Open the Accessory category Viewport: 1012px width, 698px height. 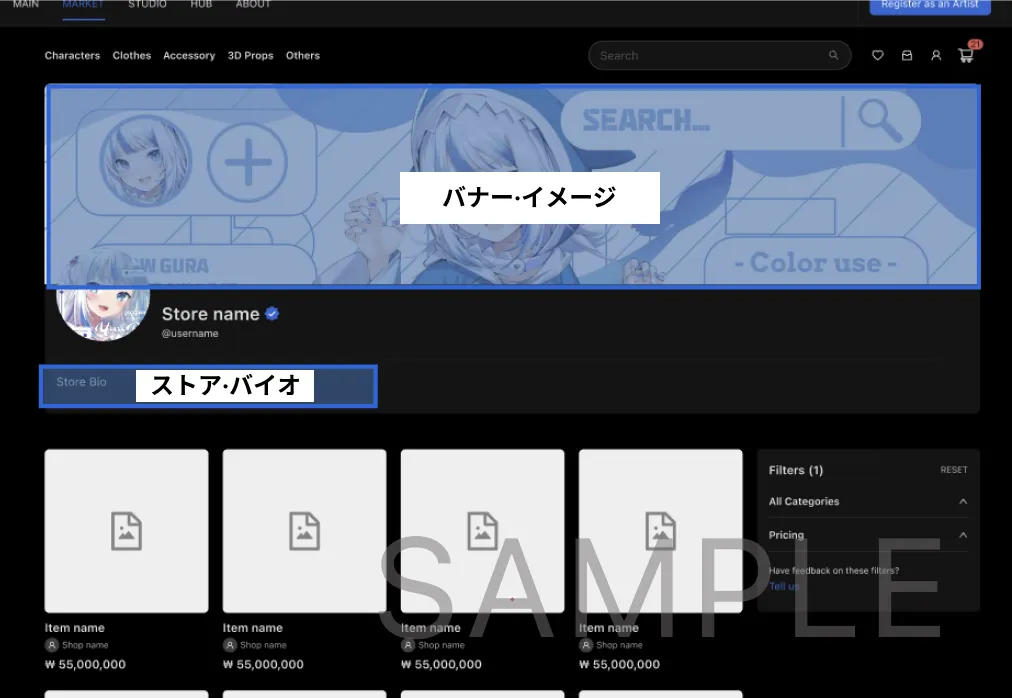point(189,56)
